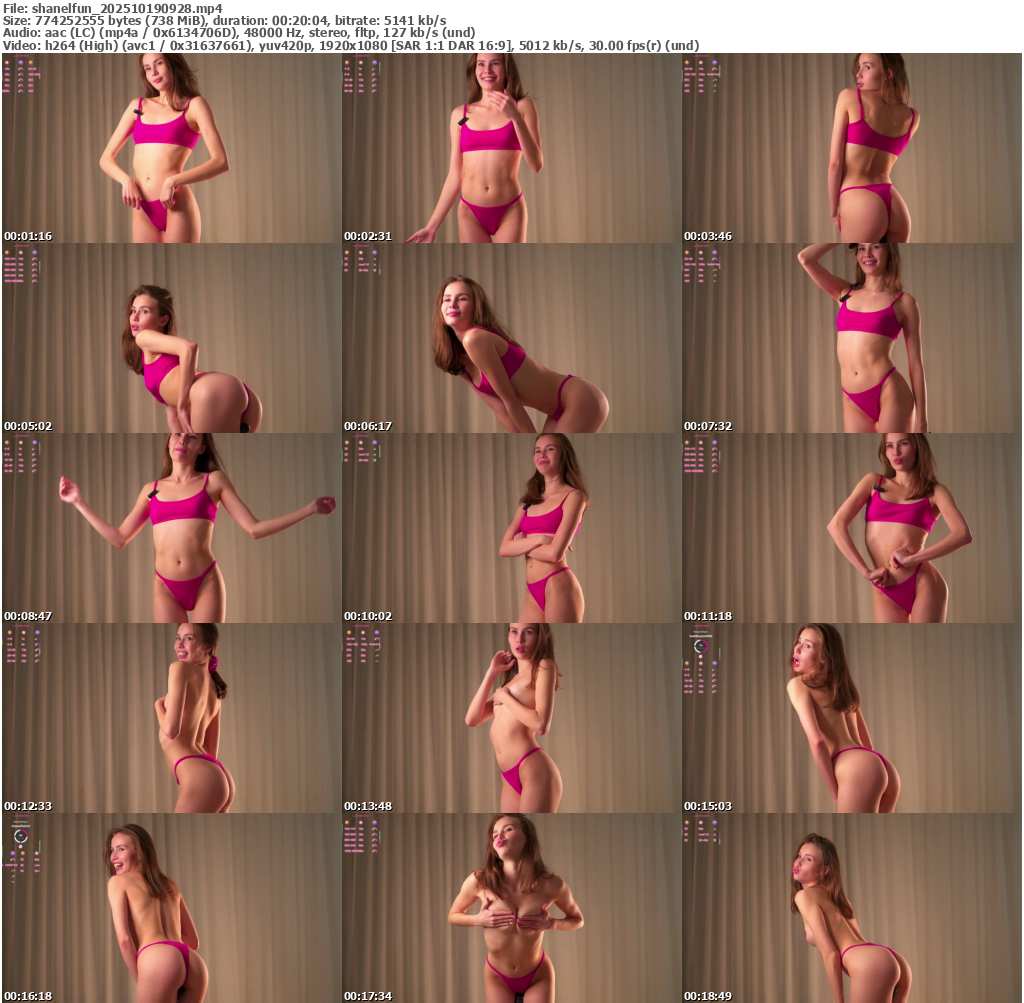Click the circular overlay icon in 00:16:18 frame
Screen dimensions: 1024x1003
(21, 836)
